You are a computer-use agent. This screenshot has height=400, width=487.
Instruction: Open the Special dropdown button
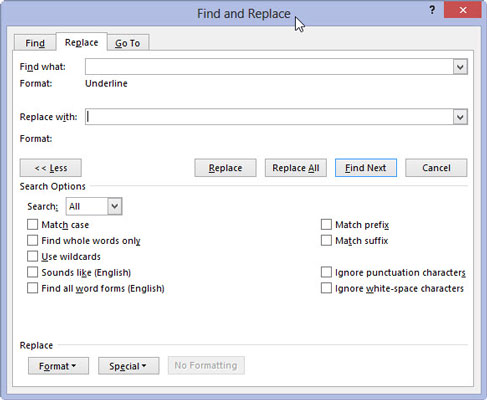pos(128,366)
